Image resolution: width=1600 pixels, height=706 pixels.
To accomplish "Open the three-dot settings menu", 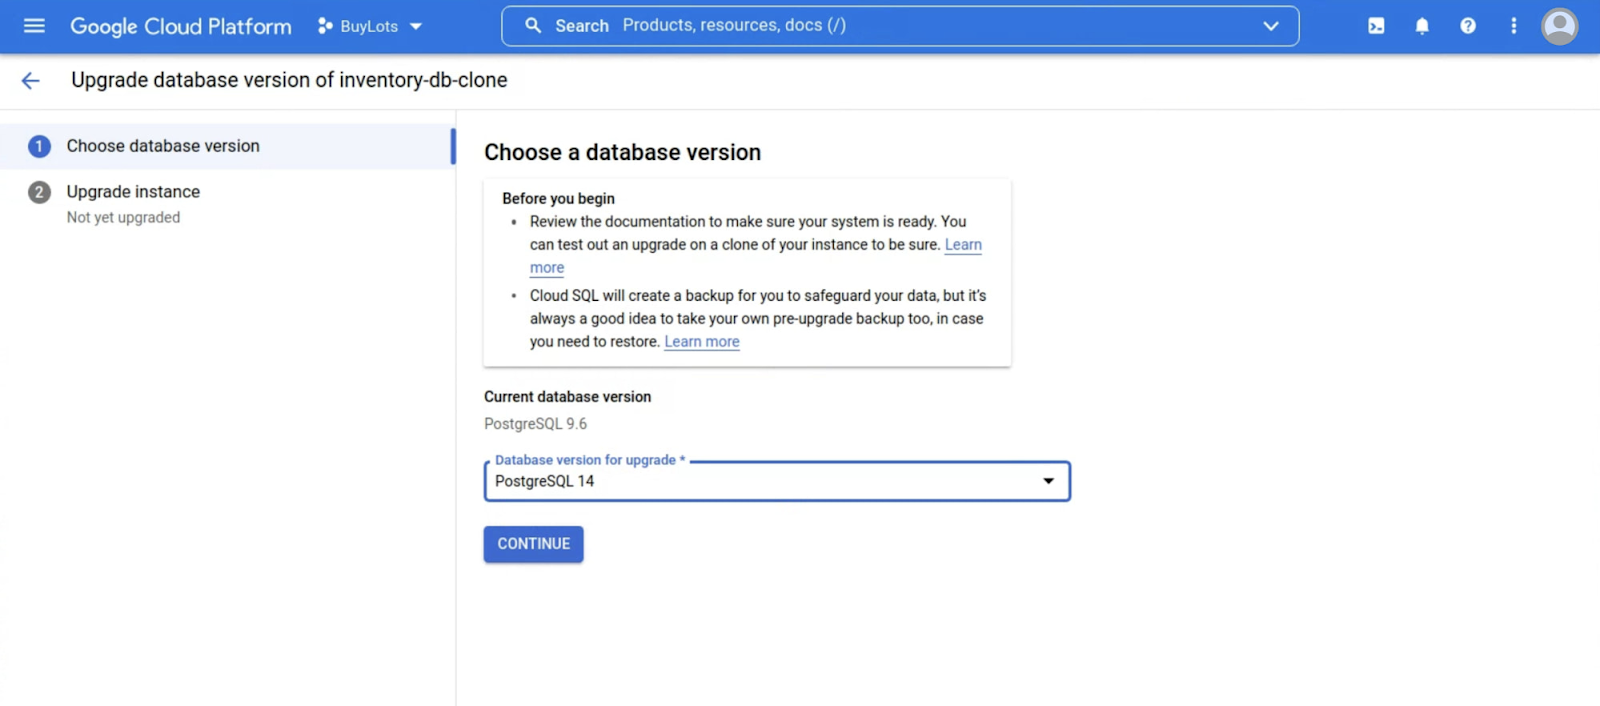I will pos(1513,26).
